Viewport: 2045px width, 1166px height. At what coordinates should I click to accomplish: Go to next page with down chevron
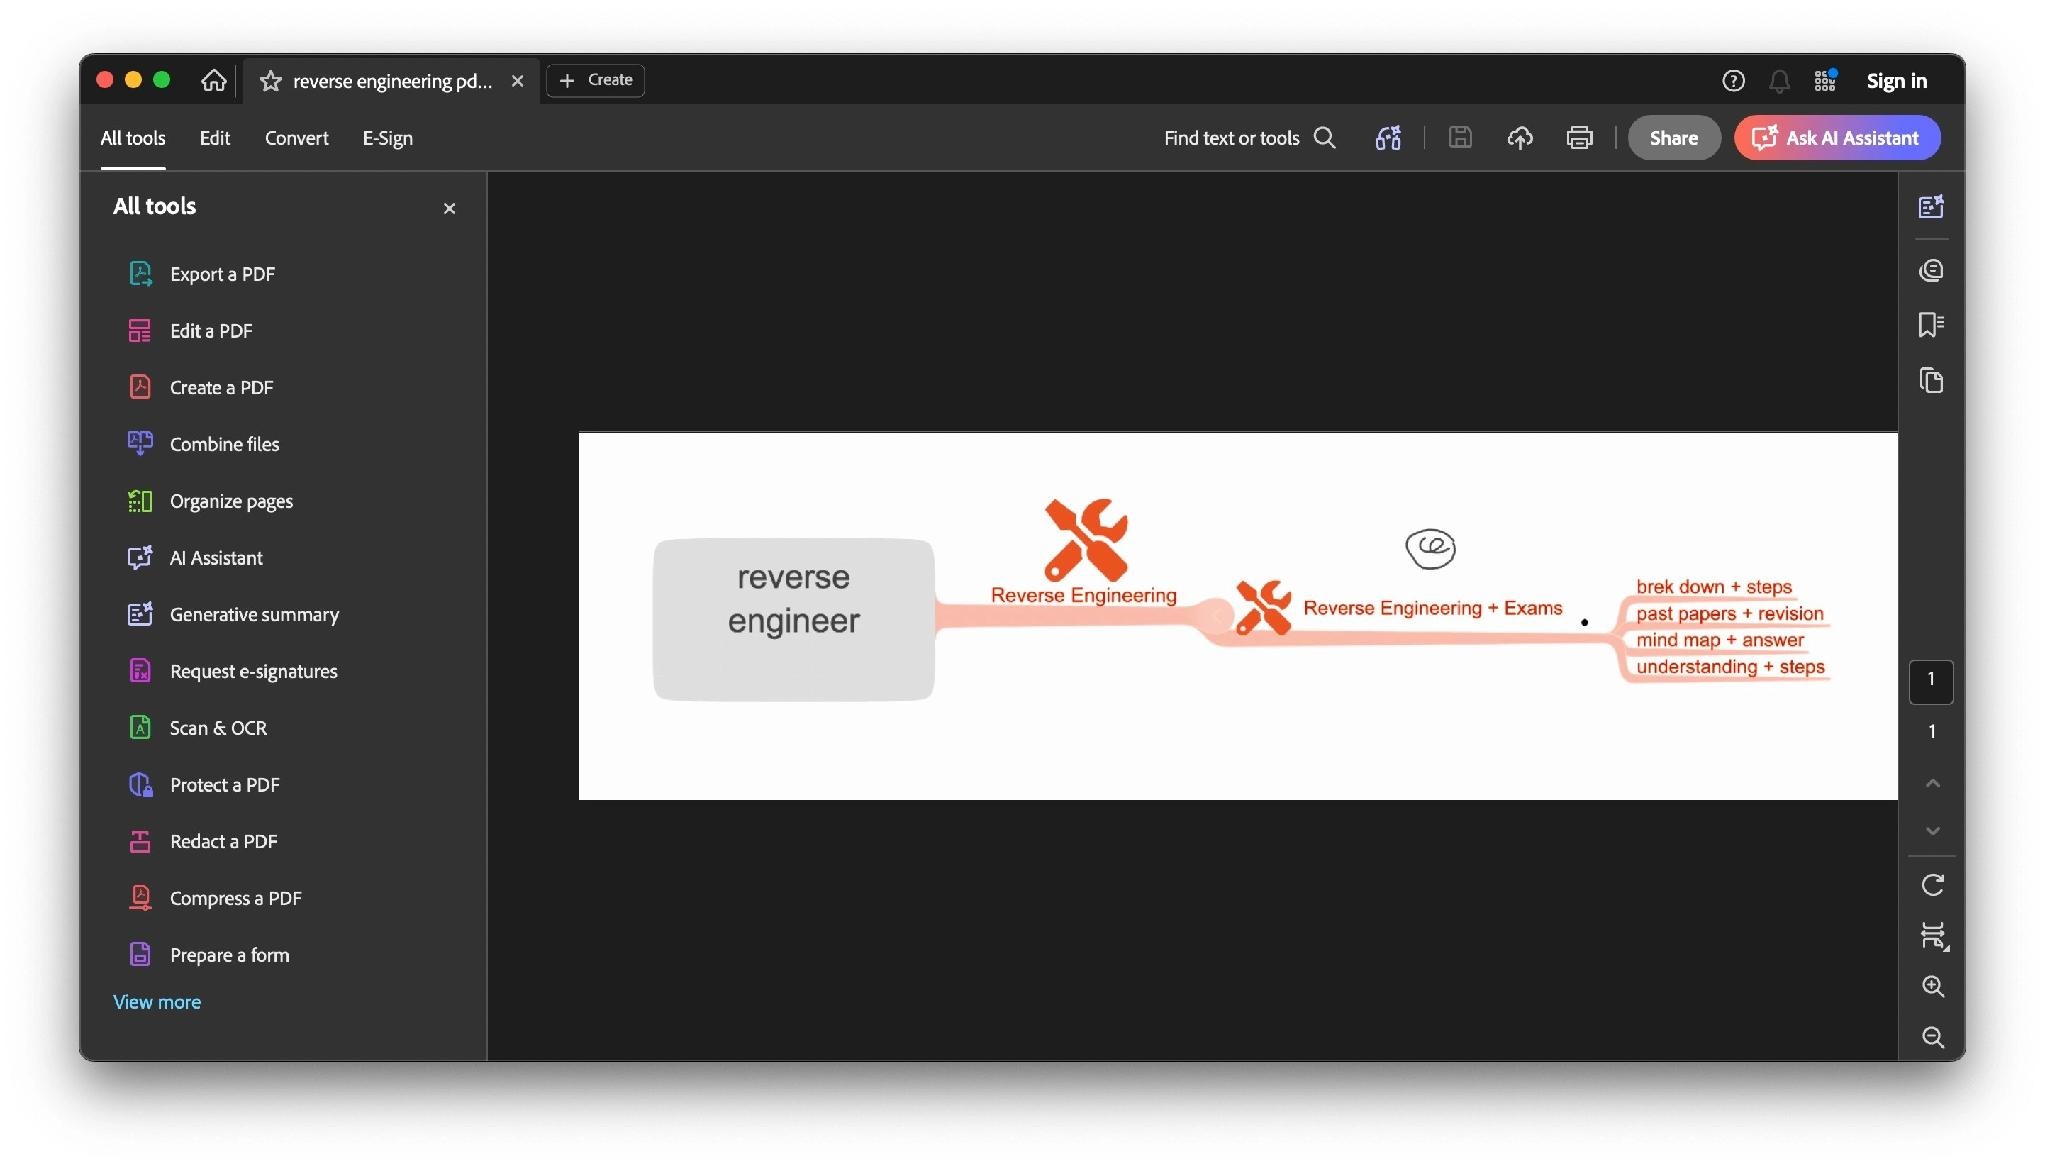pyautogui.click(x=1932, y=831)
